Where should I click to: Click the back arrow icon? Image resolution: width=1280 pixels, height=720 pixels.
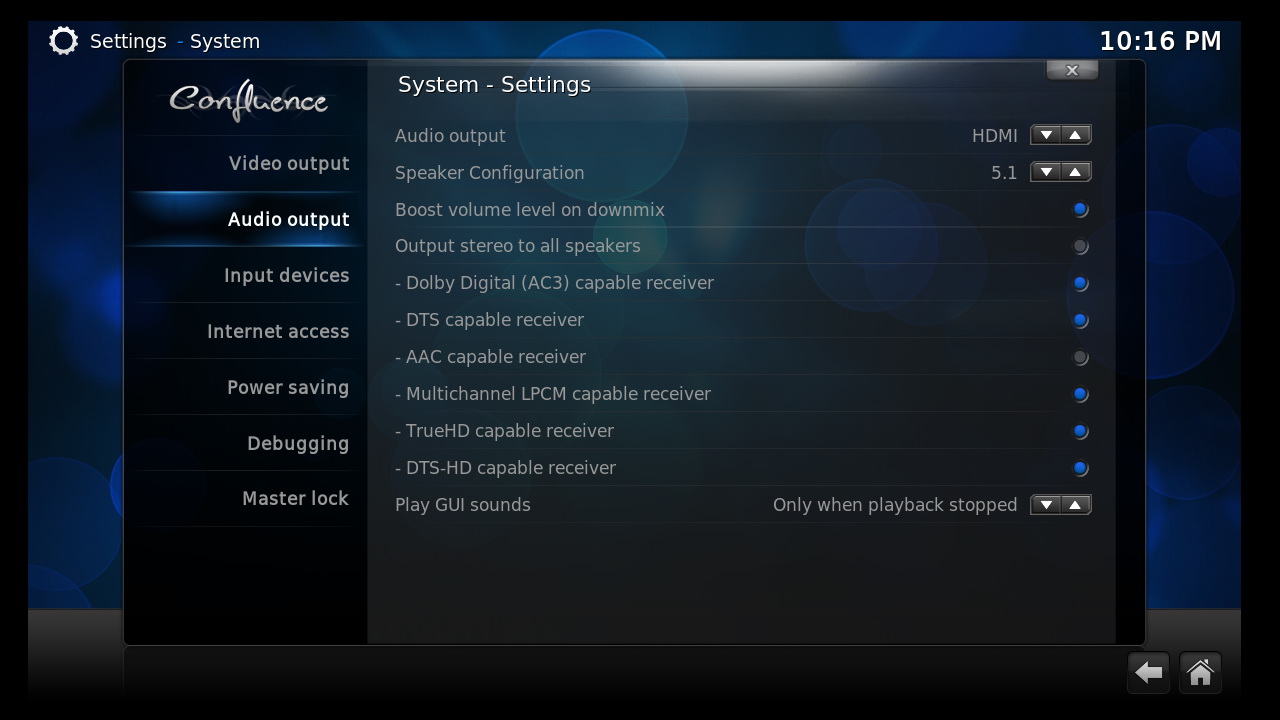[1149, 673]
